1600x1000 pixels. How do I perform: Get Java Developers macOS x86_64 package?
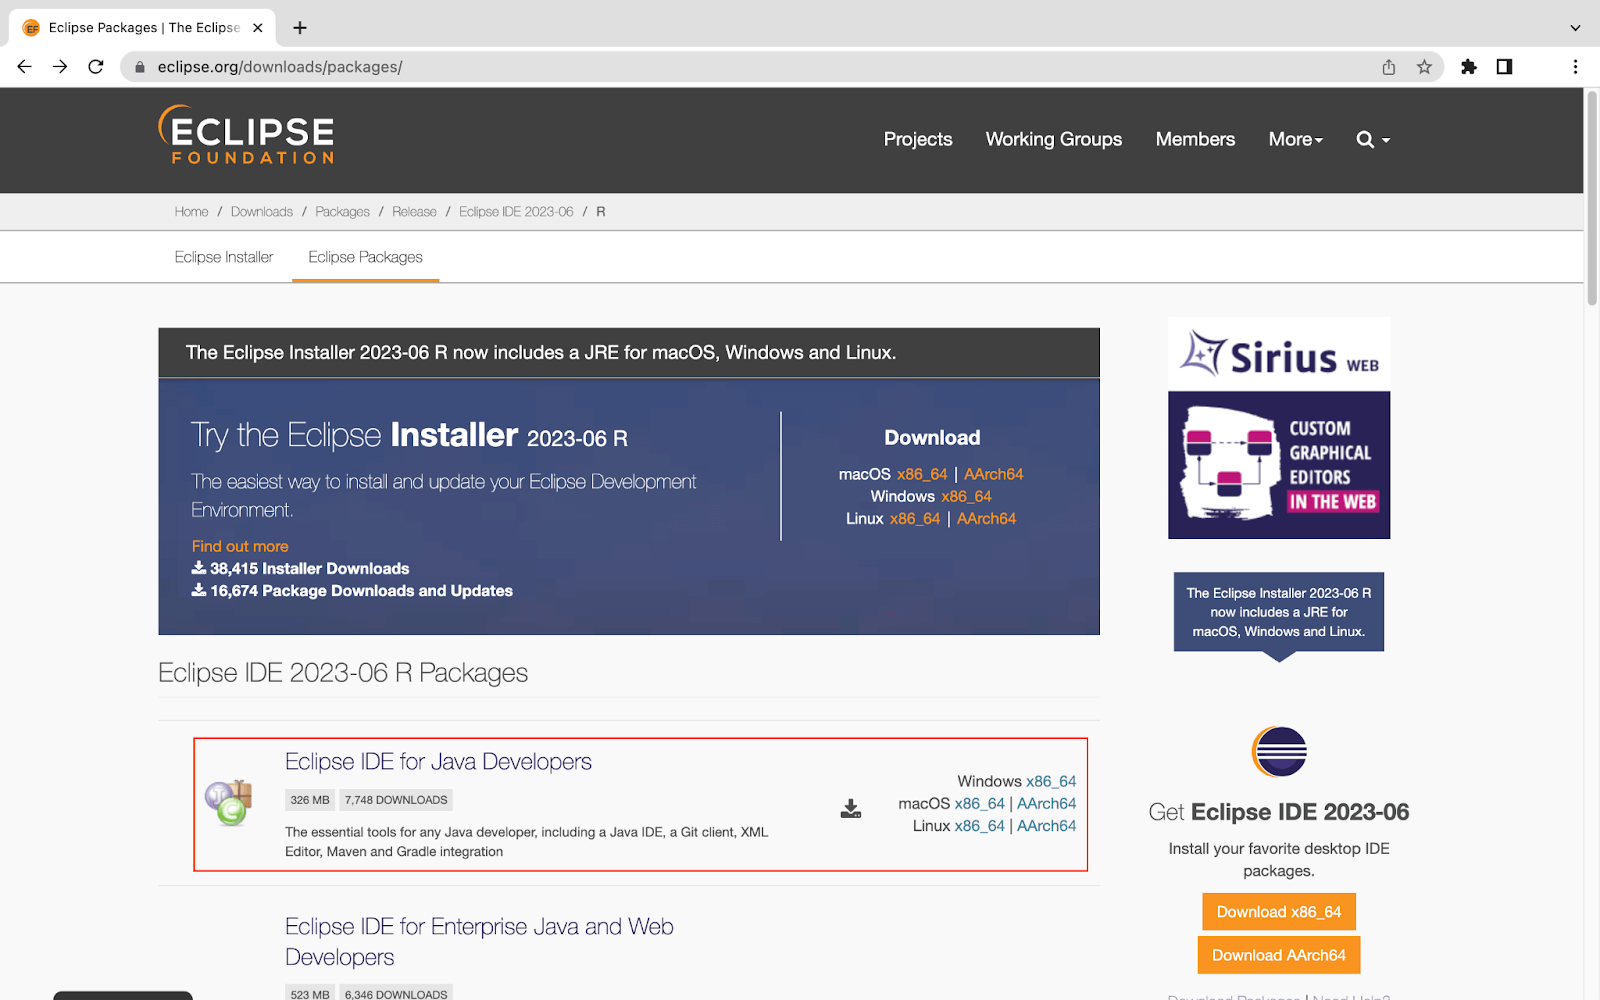(x=980, y=803)
